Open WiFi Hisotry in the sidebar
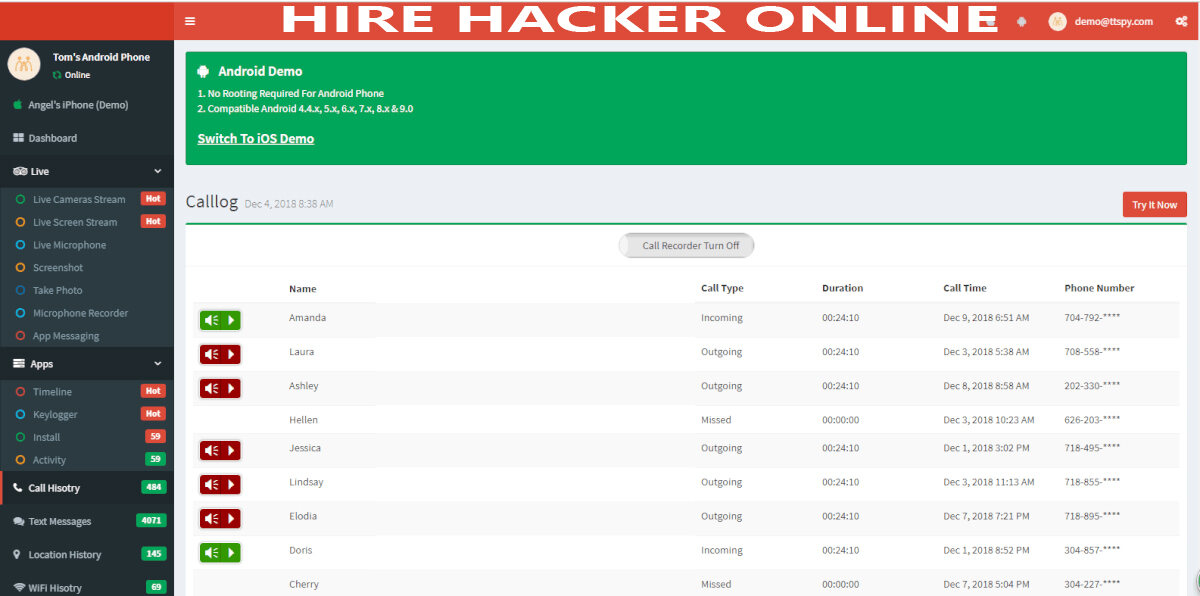 pyautogui.click(x=55, y=587)
